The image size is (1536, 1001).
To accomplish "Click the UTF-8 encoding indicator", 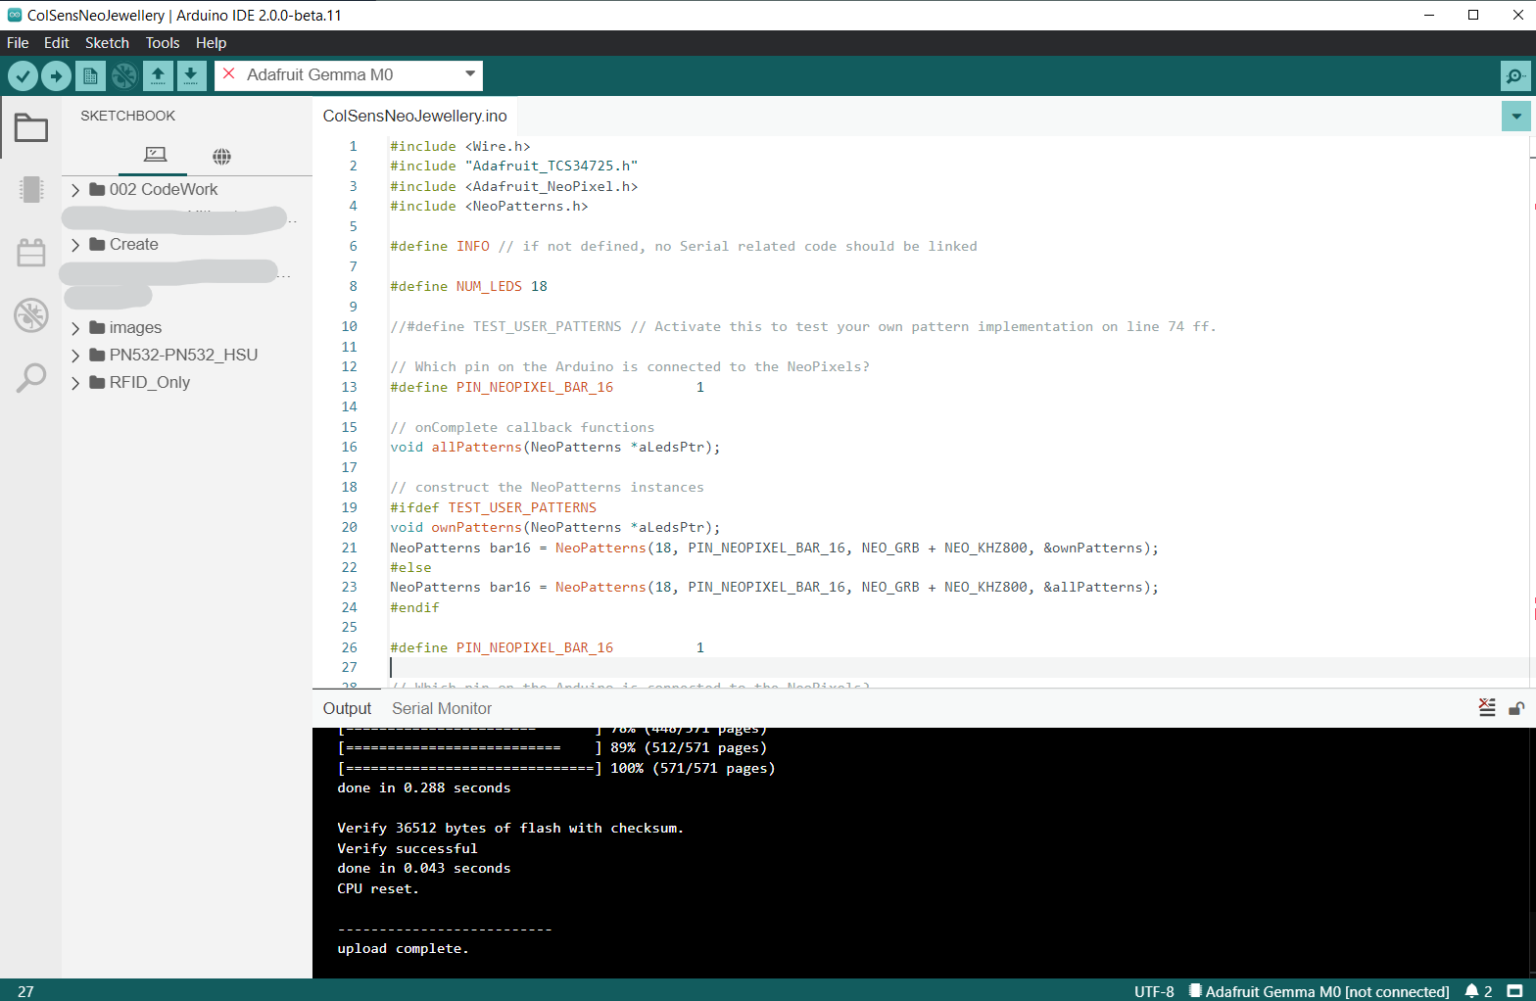I will (1156, 991).
